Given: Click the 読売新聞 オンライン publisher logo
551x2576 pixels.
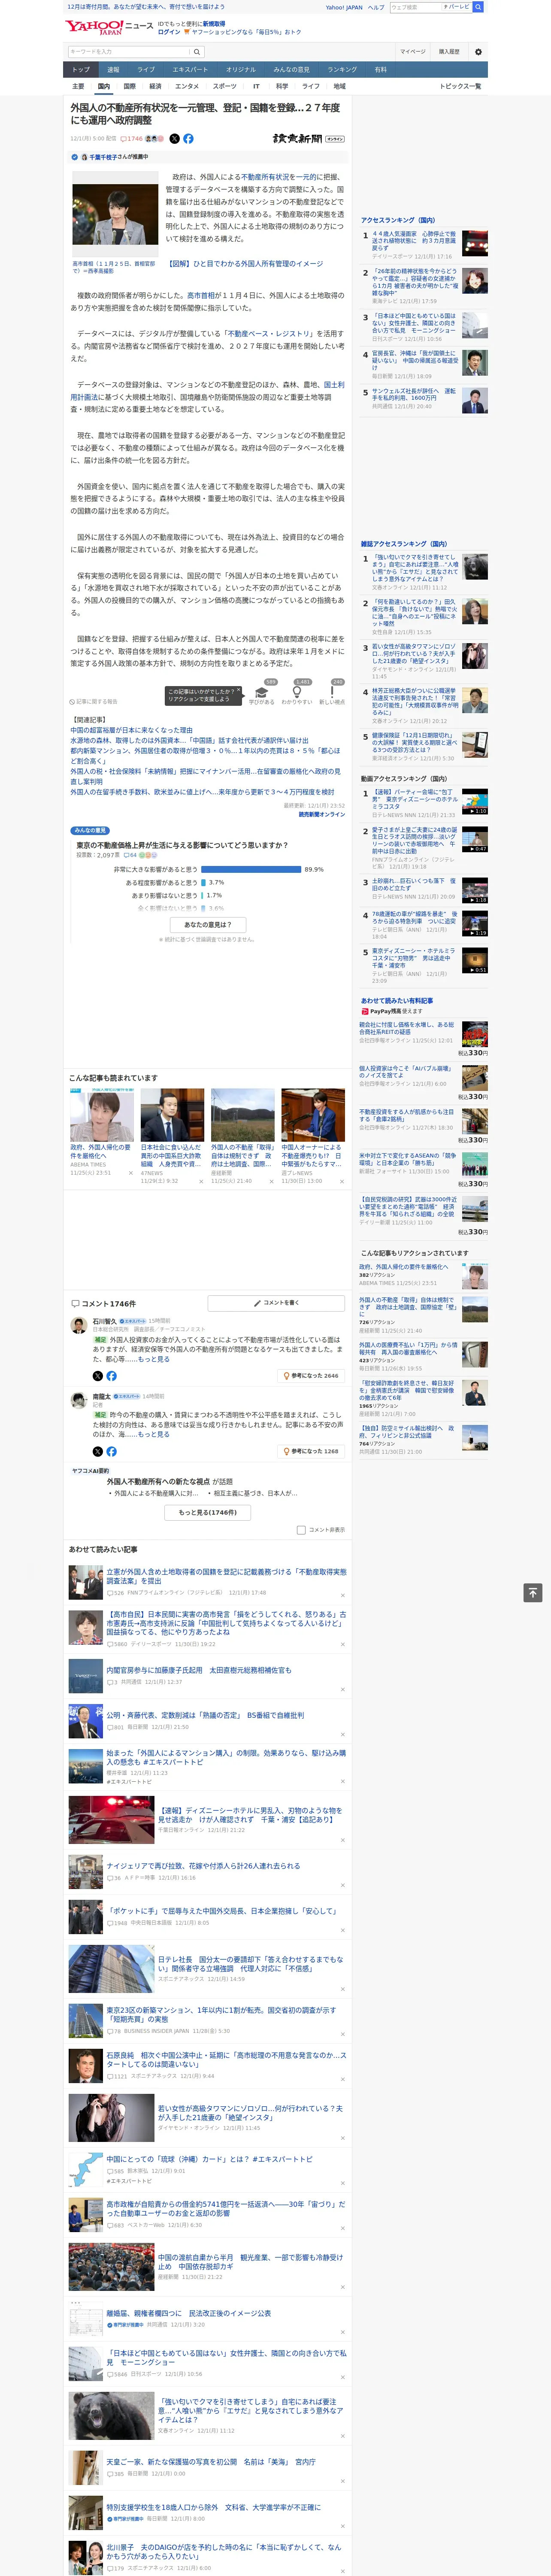Looking at the screenshot, I should coord(308,139).
